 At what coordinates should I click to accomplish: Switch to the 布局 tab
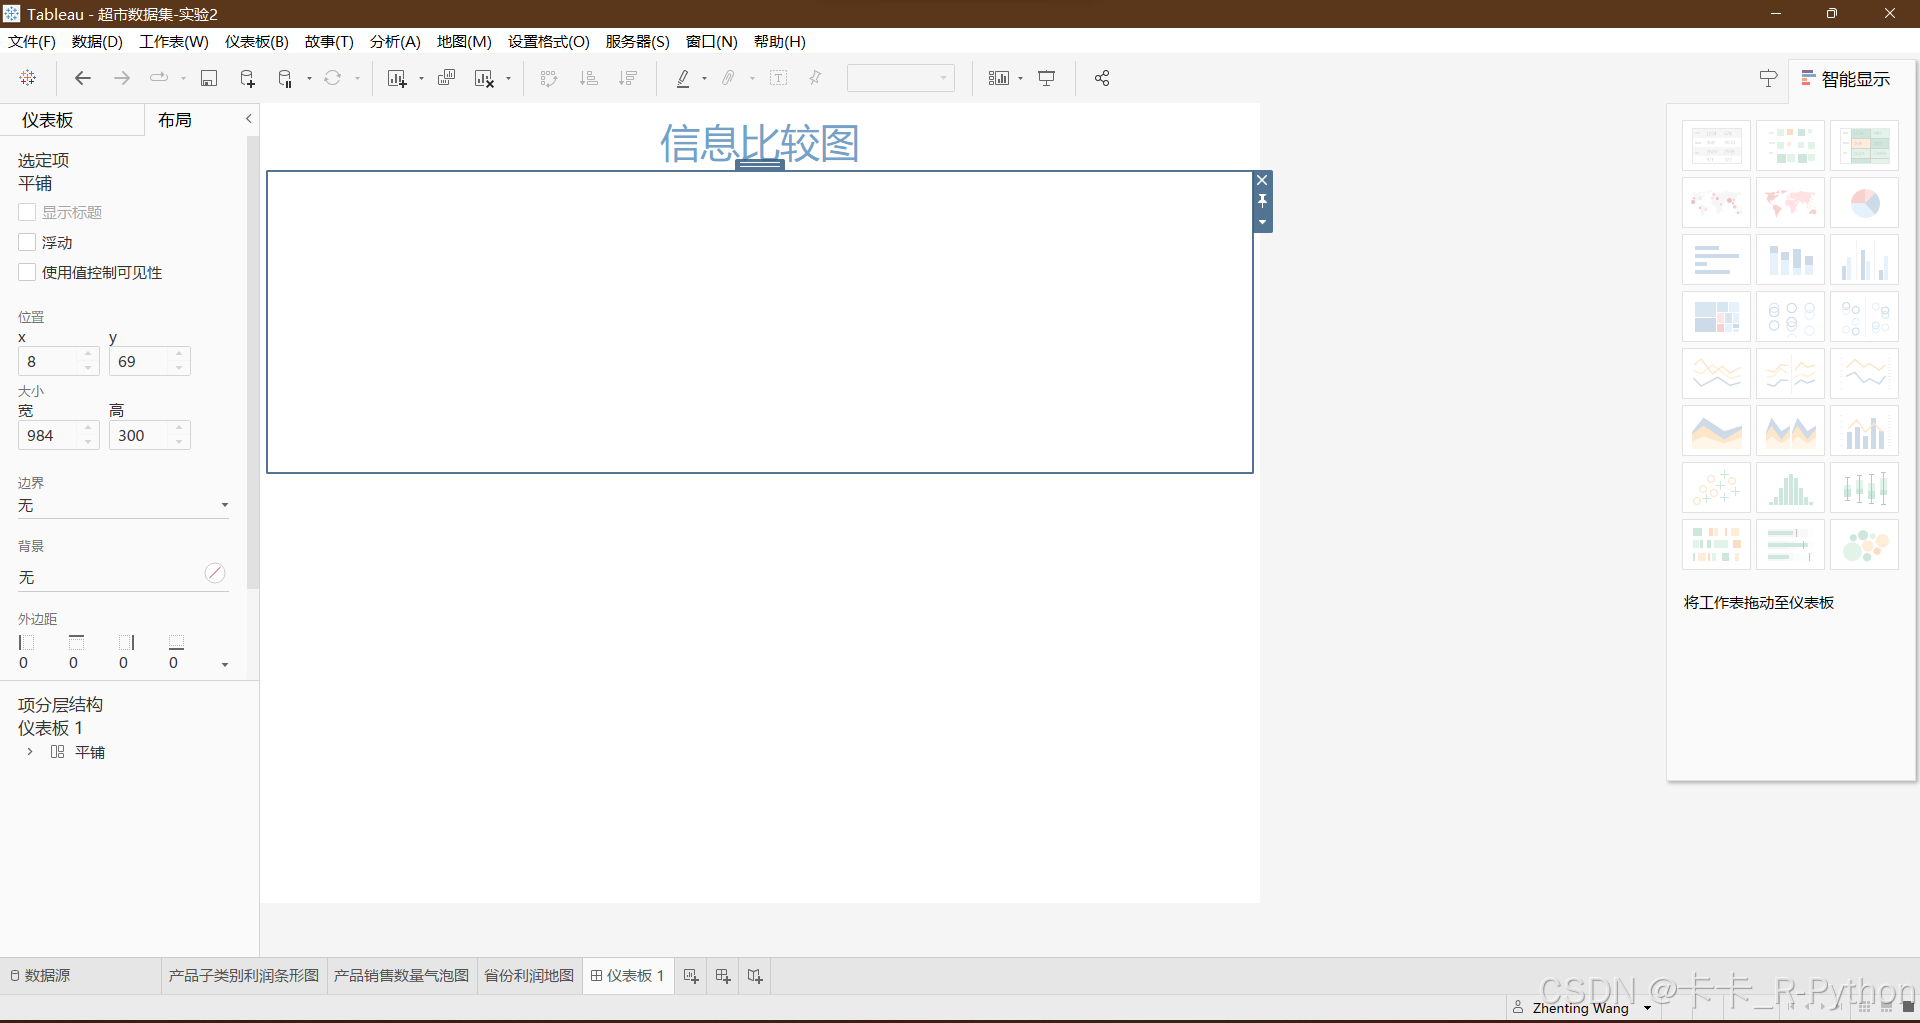point(175,120)
